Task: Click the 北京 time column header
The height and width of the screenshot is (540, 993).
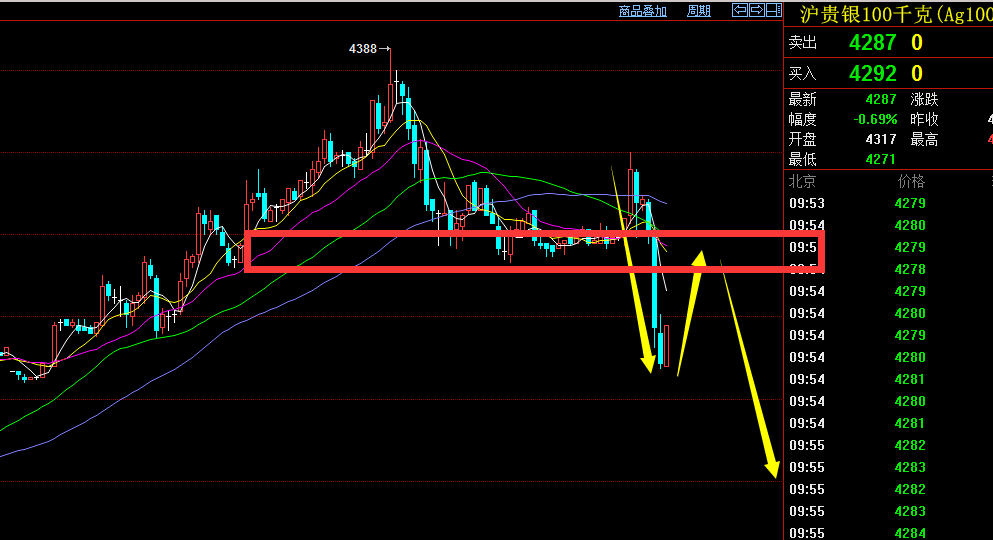Action: coord(802,182)
